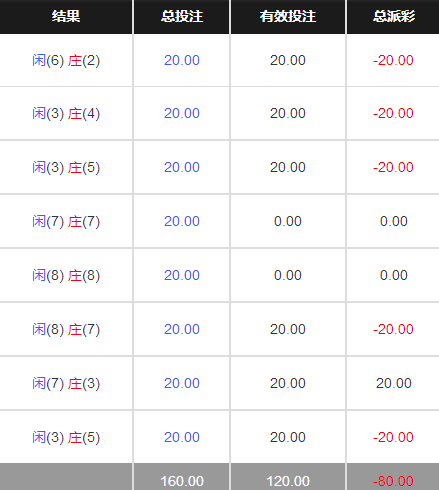Image resolution: width=439 pixels, height=490 pixels.
Task: Select the 闲(7) 庄(7) tie result
Action: click(66, 221)
